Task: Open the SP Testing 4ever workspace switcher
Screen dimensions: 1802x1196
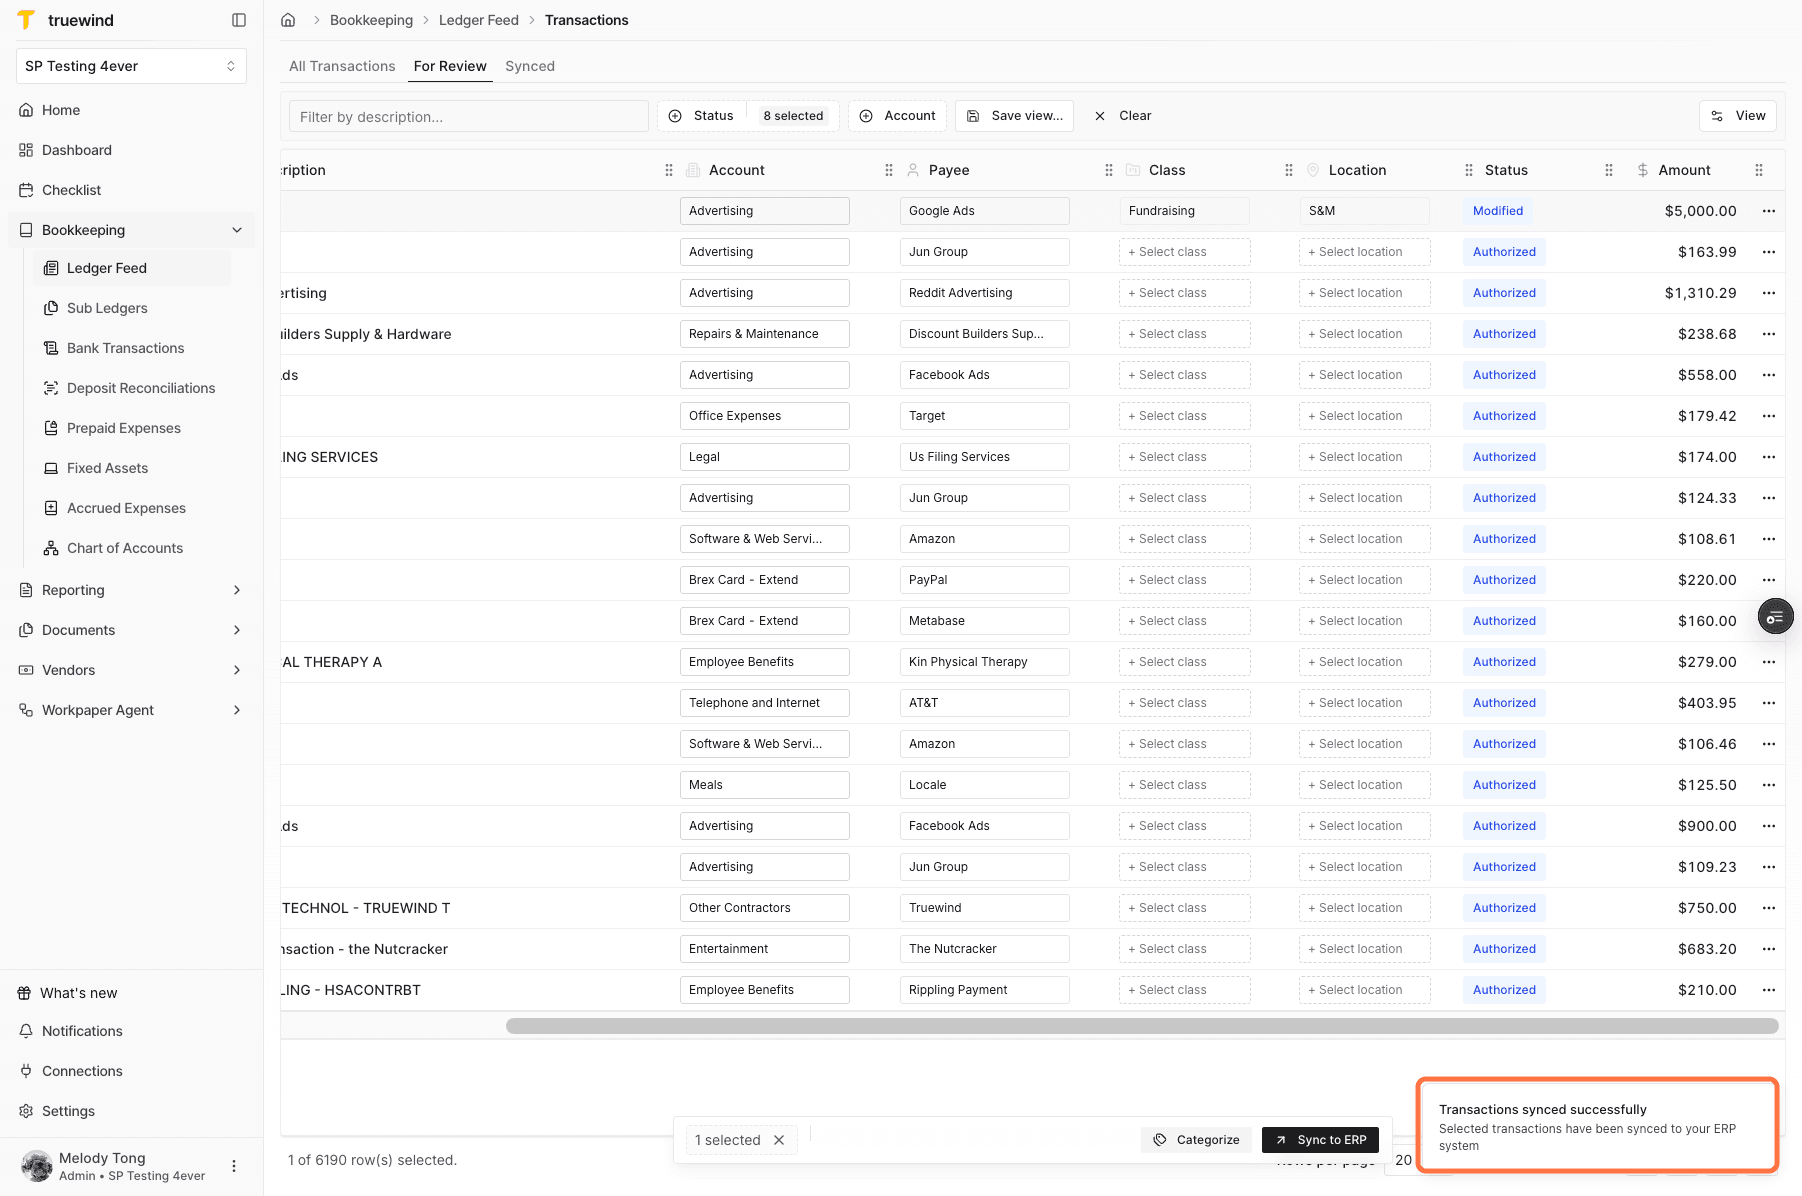Action: point(131,66)
